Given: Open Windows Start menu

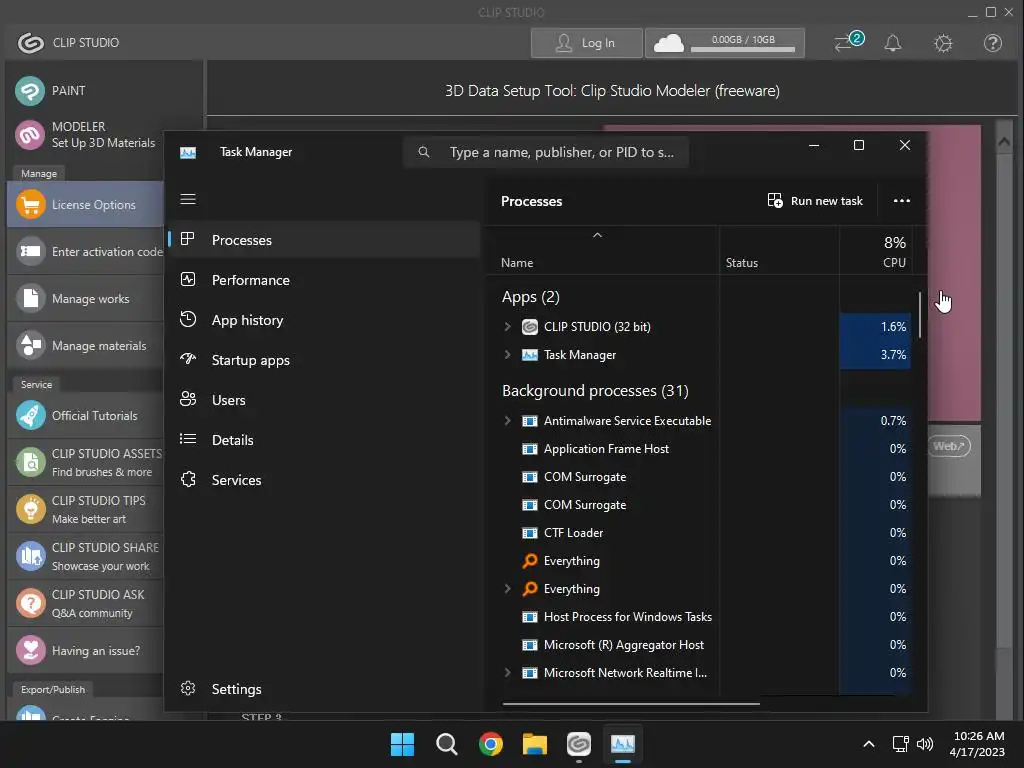Looking at the screenshot, I should [402, 744].
